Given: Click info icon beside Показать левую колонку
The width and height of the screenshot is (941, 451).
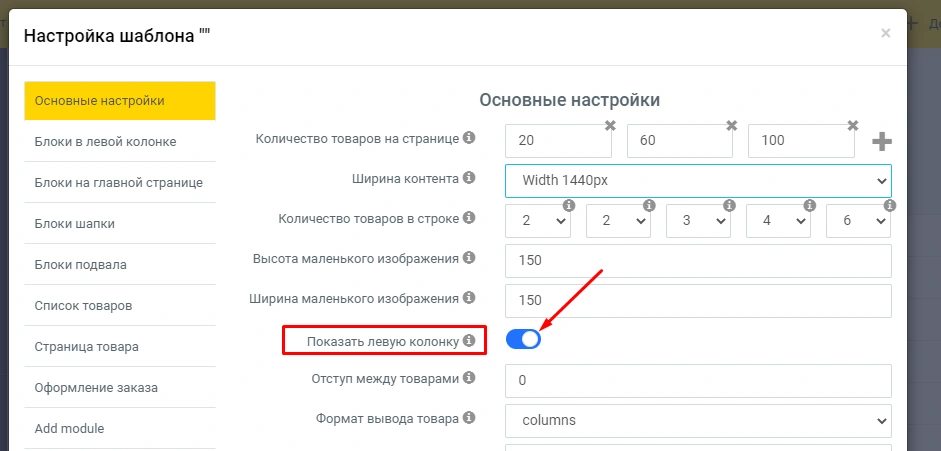Looking at the screenshot, I should coord(469,341).
